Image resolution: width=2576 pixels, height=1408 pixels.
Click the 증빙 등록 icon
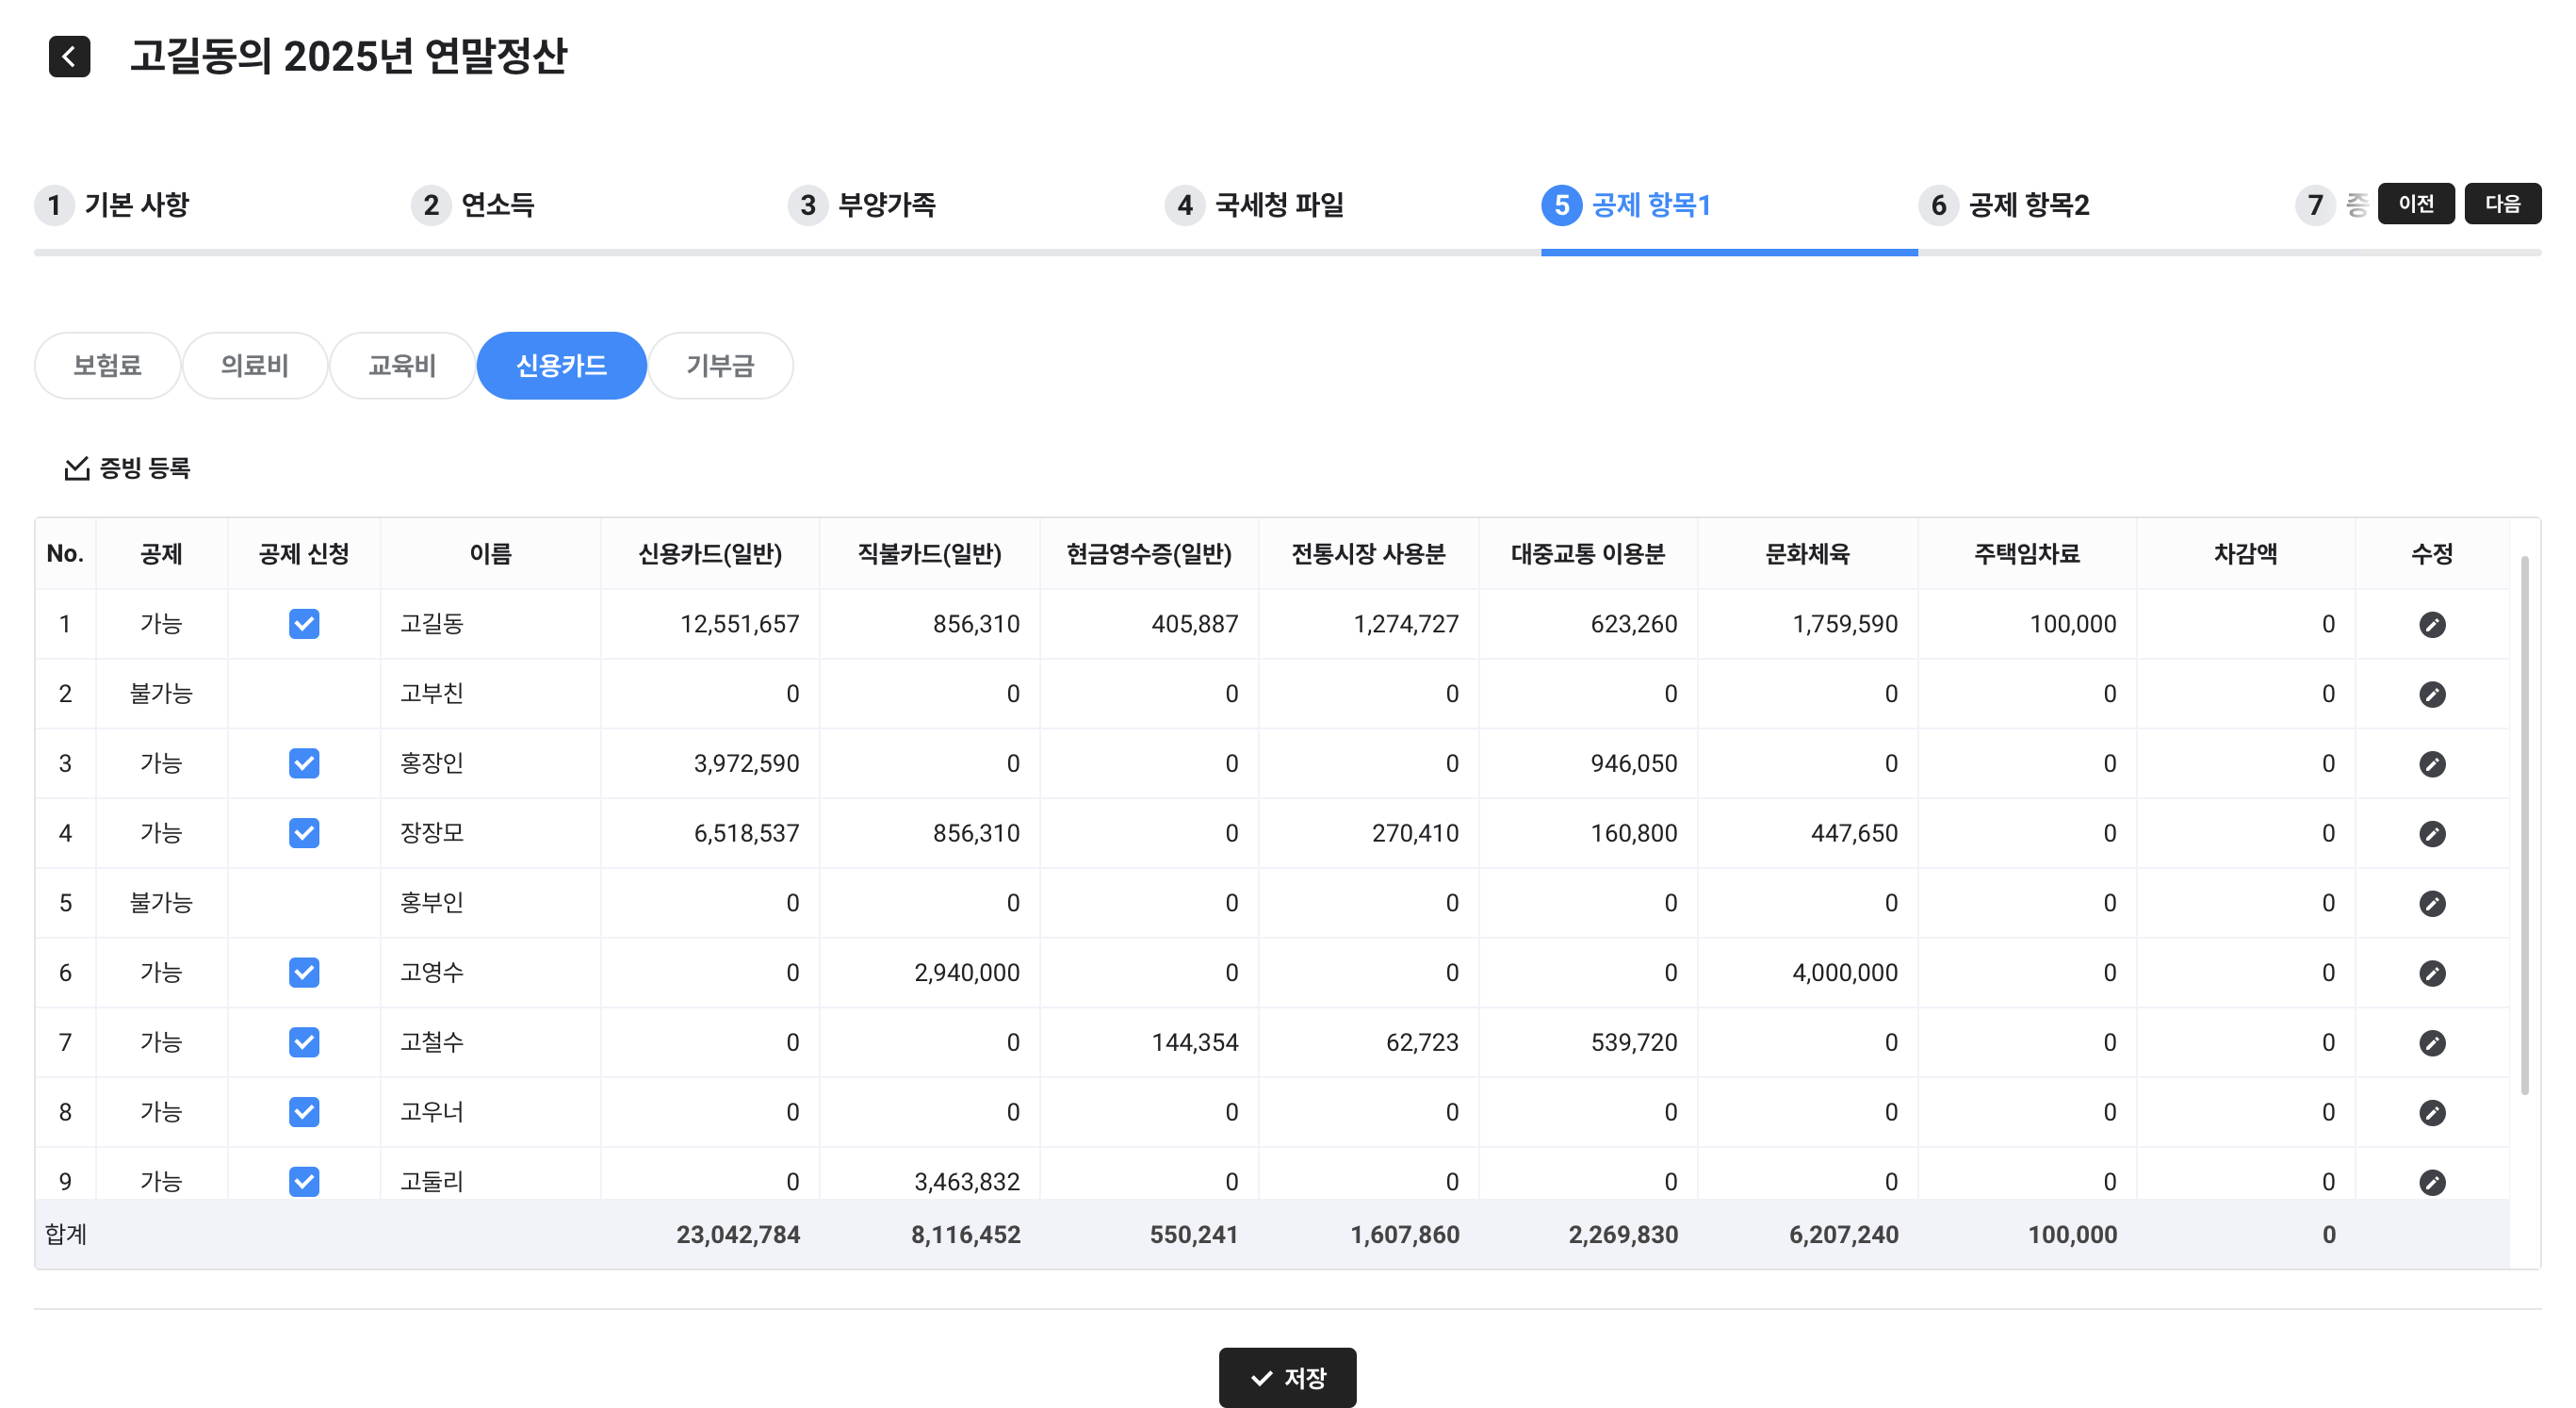click(x=77, y=468)
